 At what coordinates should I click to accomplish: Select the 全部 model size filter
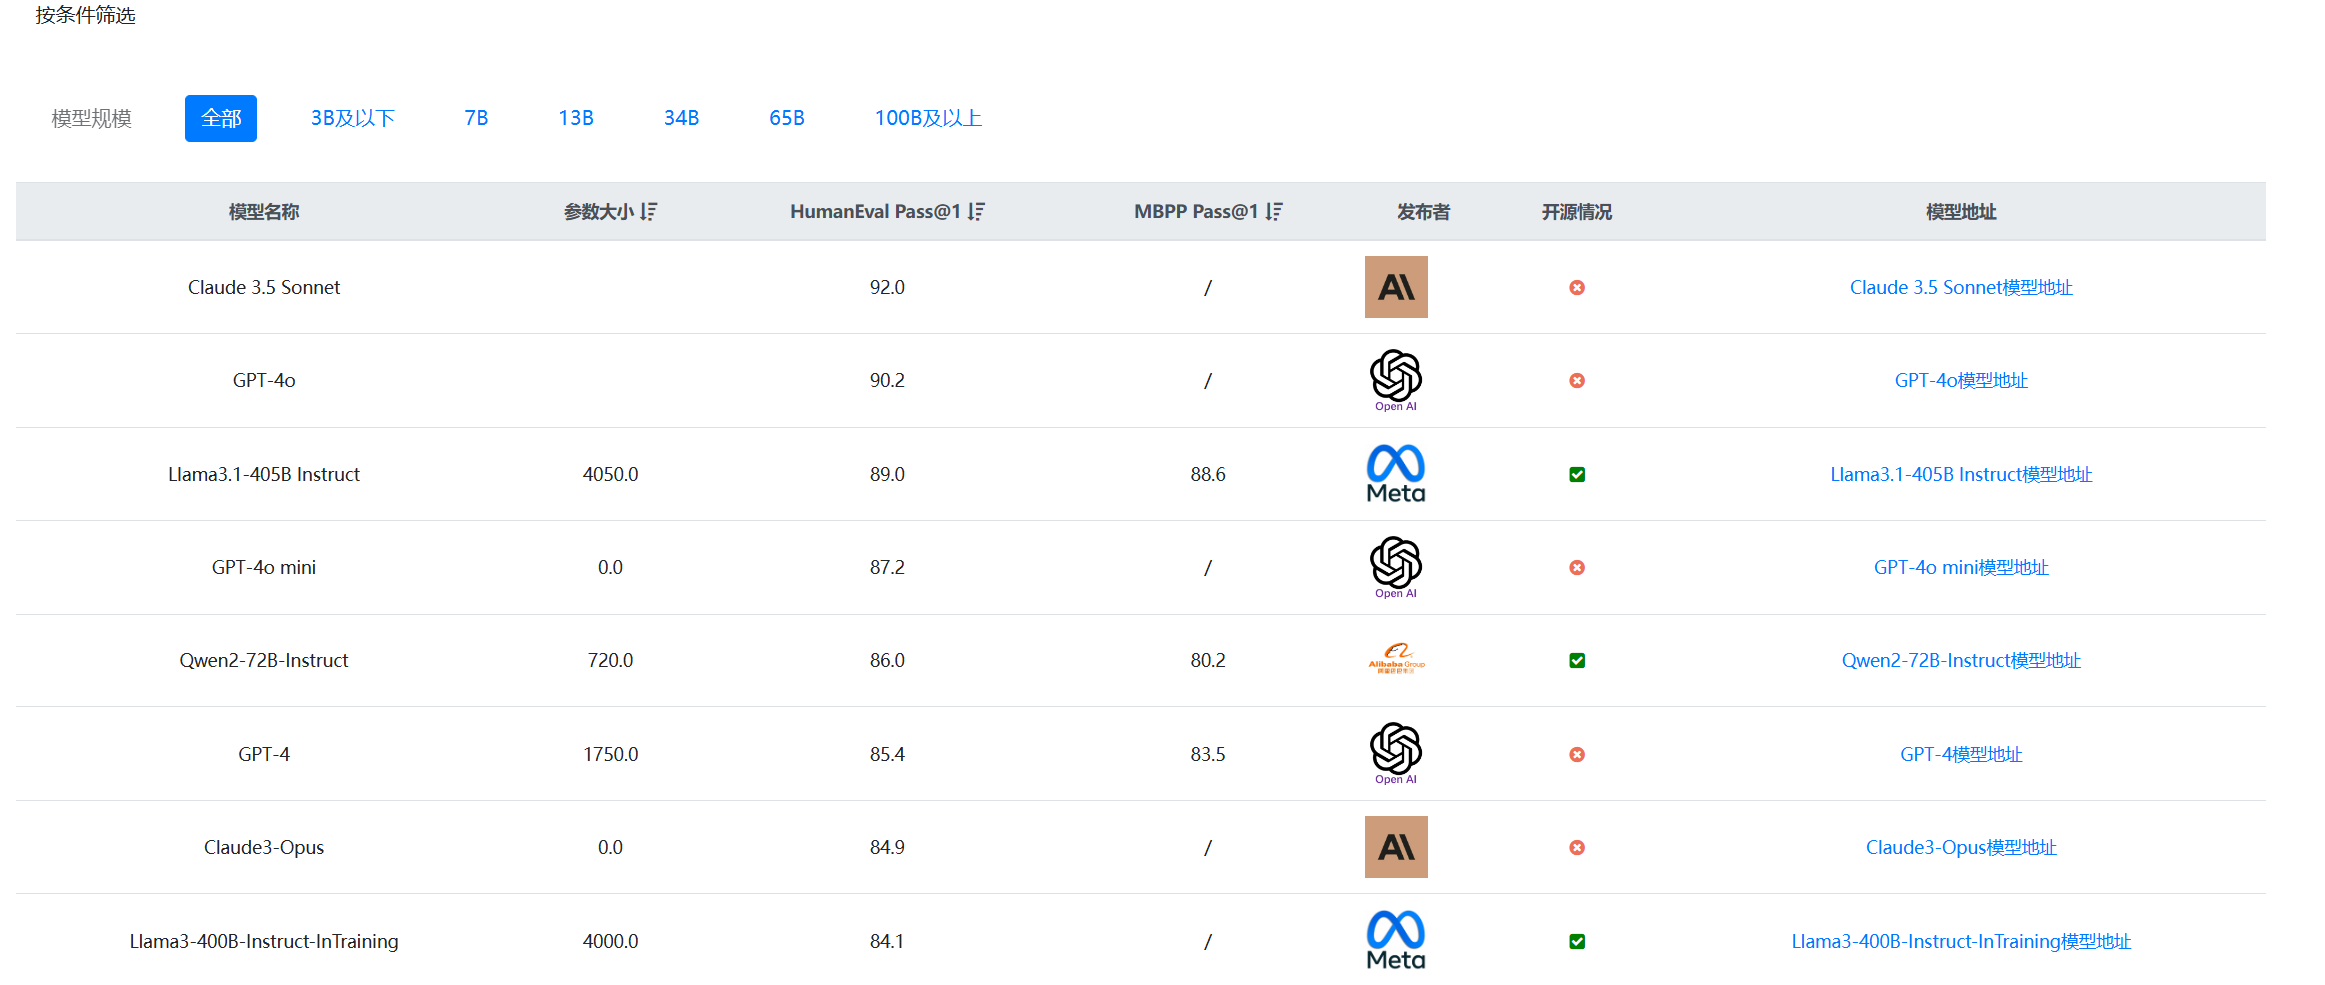click(221, 118)
